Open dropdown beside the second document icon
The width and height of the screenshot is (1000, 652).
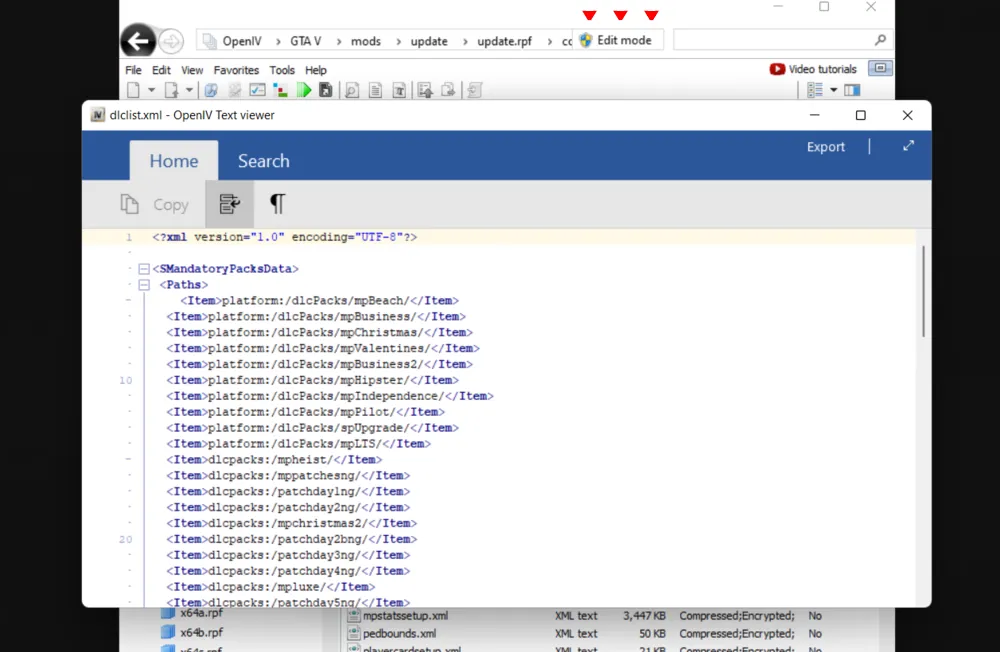[189, 90]
